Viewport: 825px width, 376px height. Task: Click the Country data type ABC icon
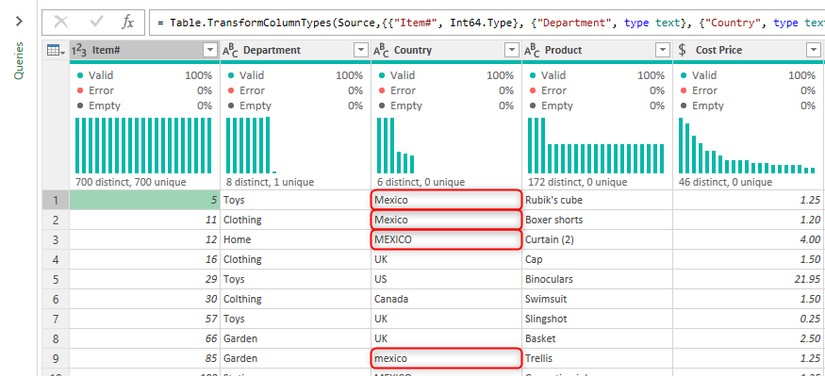click(x=381, y=50)
